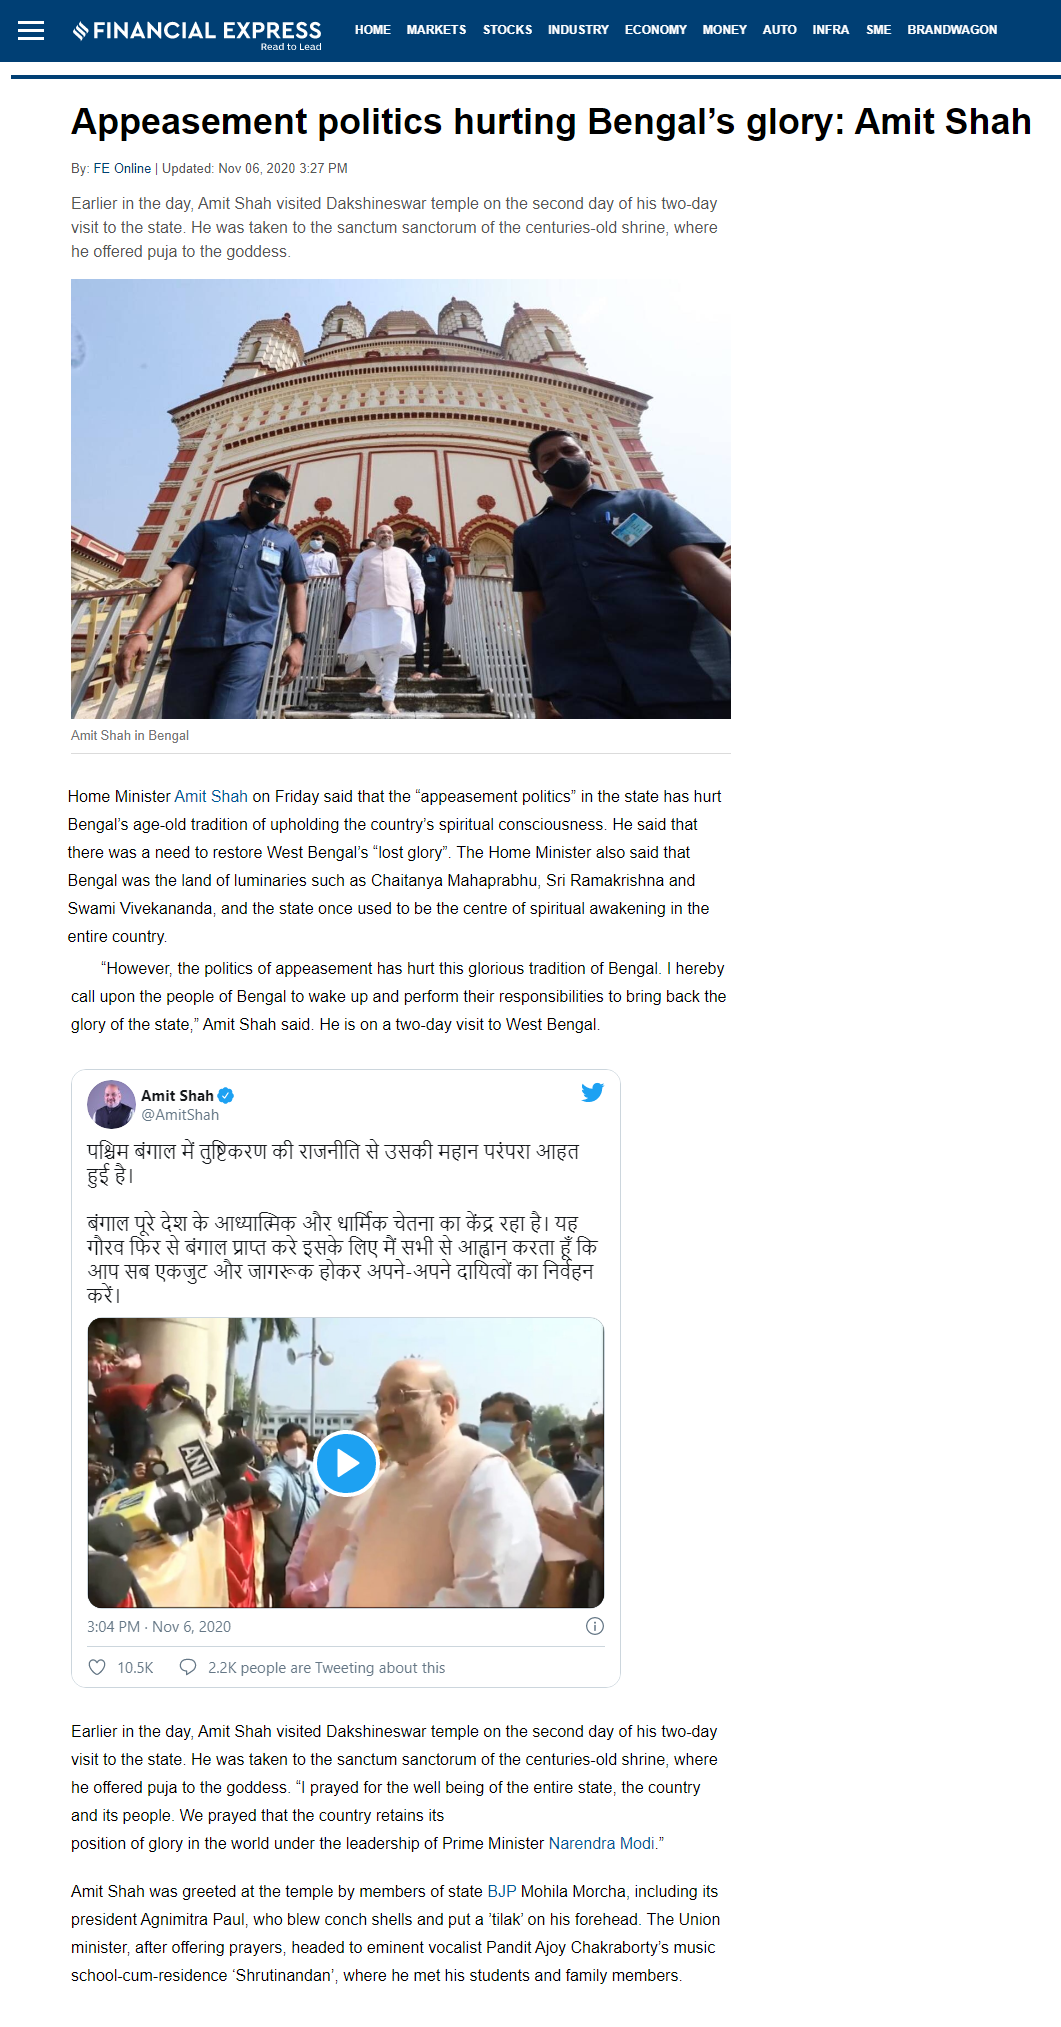The width and height of the screenshot is (1061, 2027).
Task: Open tweet replies speech bubble icon
Action: [x=187, y=1667]
